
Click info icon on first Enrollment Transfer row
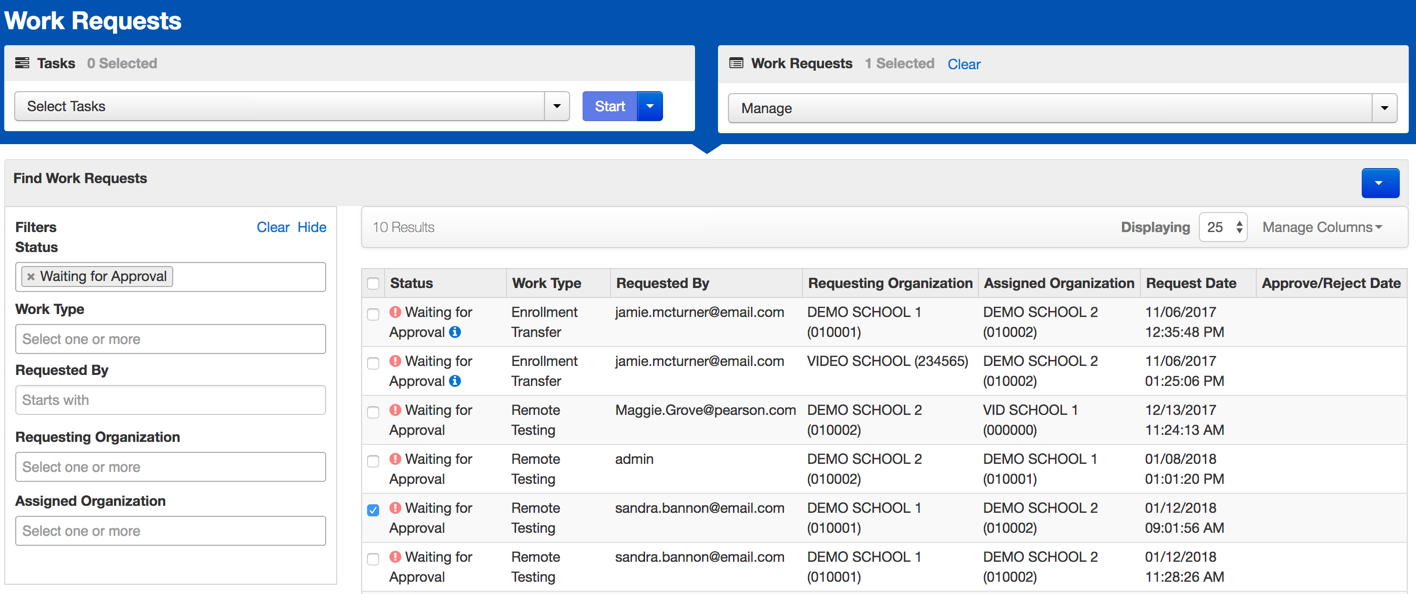[x=455, y=332]
